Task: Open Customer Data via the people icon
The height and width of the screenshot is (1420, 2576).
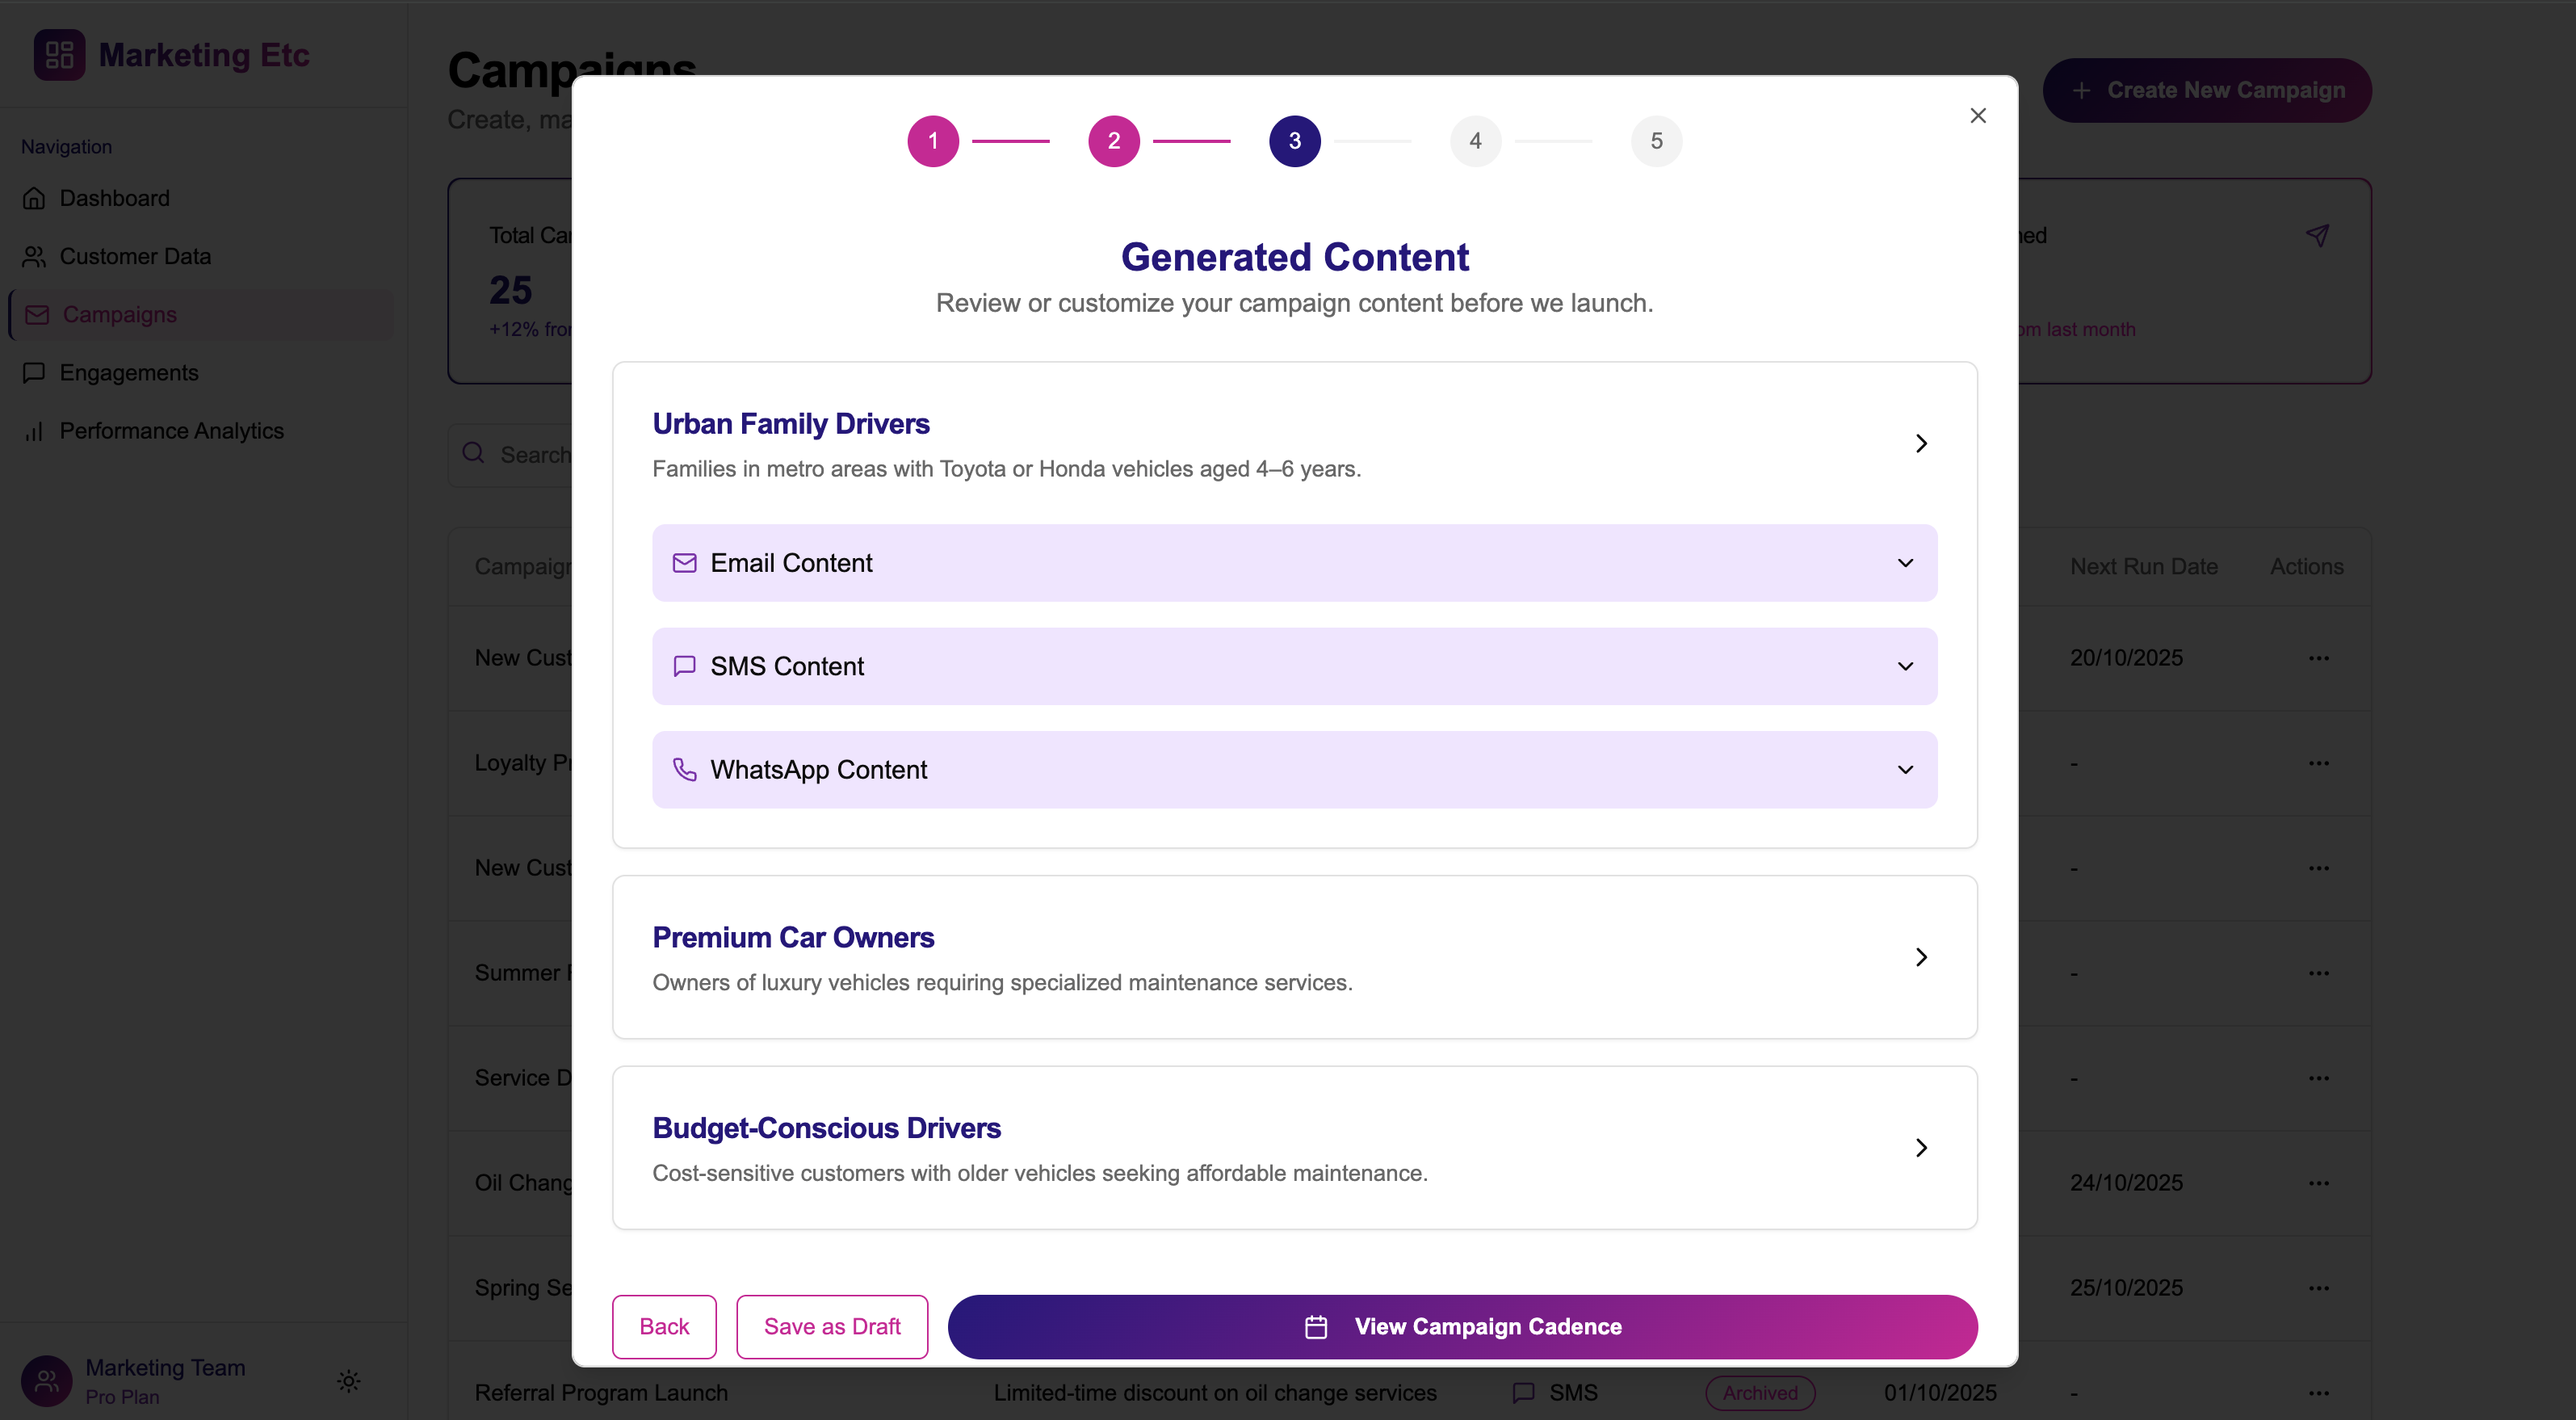Action: (x=35, y=256)
